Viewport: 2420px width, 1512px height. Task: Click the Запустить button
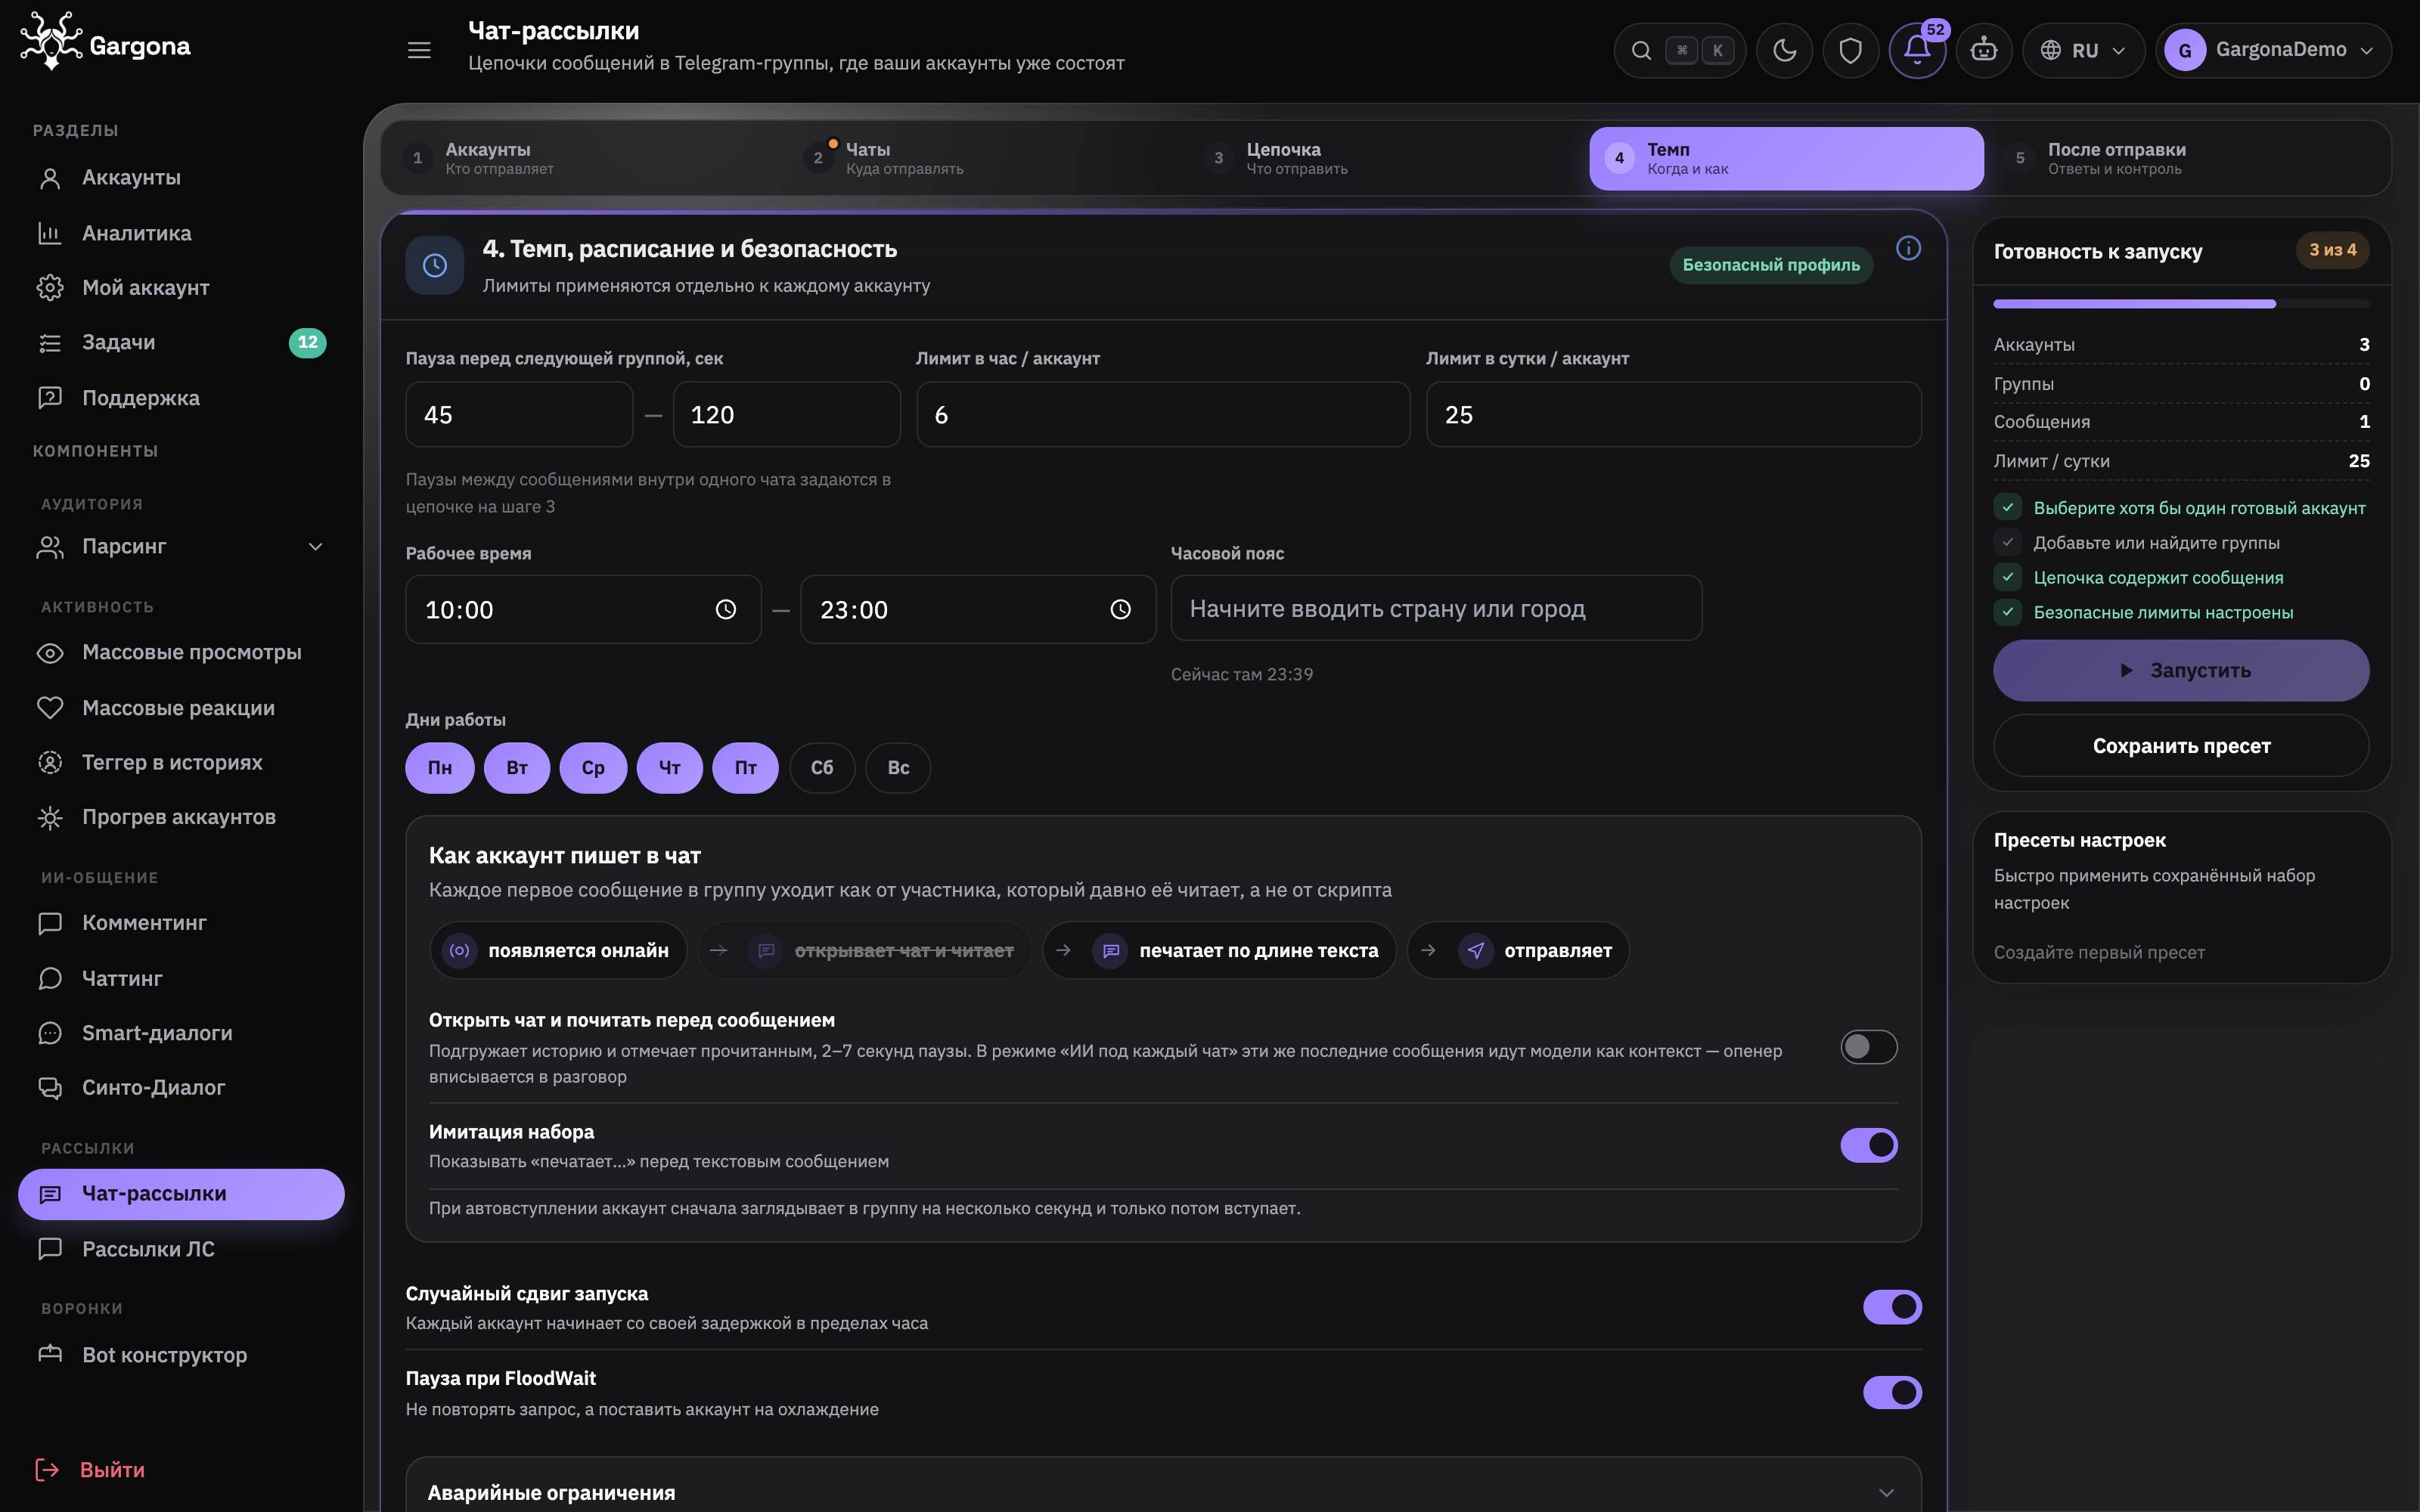pyautogui.click(x=2181, y=670)
